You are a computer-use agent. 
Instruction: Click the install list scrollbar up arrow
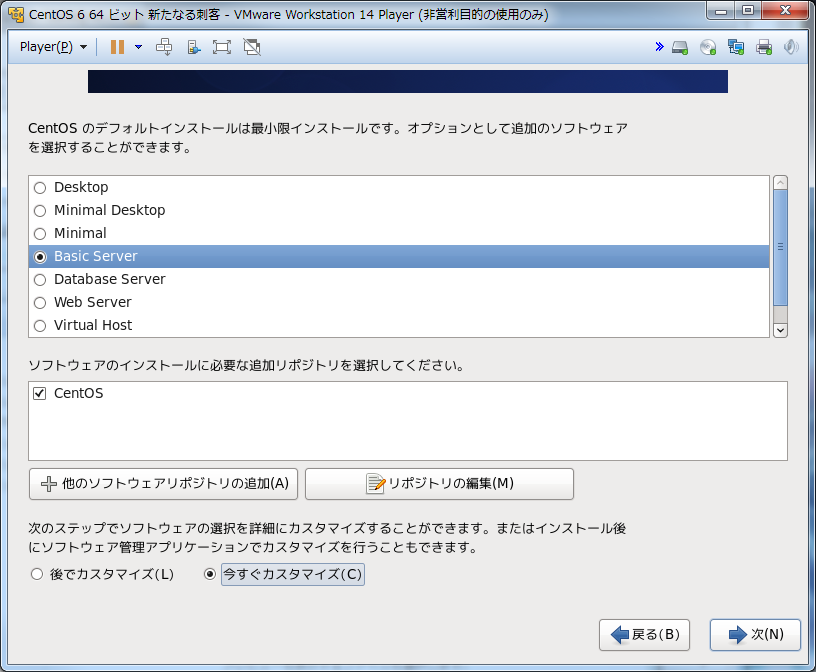point(780,183)
